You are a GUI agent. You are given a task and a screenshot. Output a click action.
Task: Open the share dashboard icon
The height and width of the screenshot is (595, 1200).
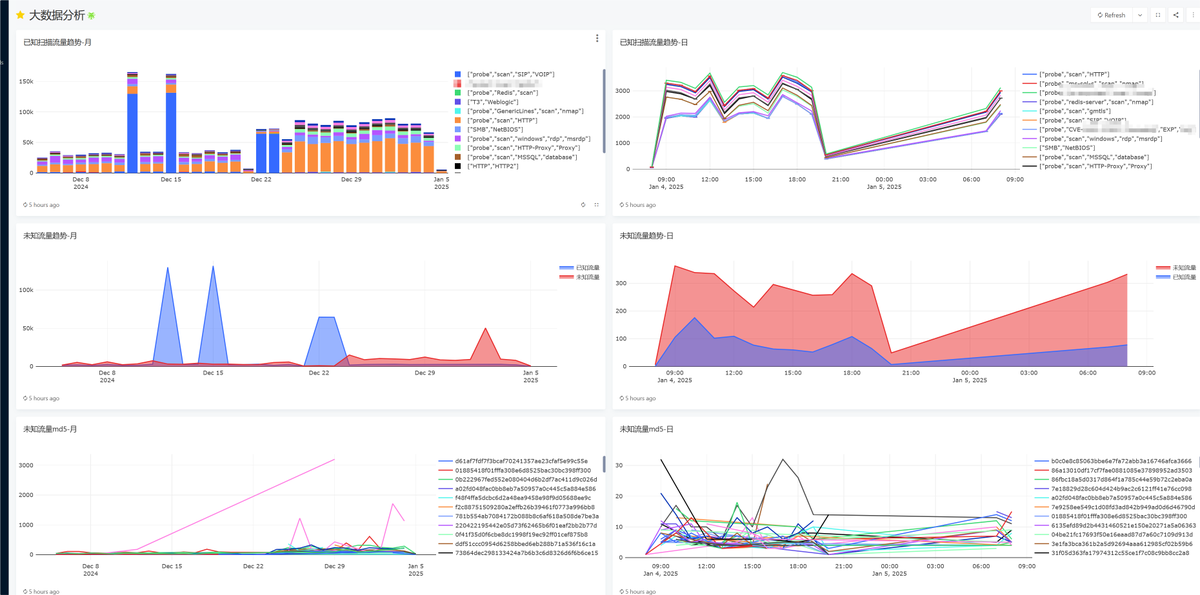pos(1175,15)
